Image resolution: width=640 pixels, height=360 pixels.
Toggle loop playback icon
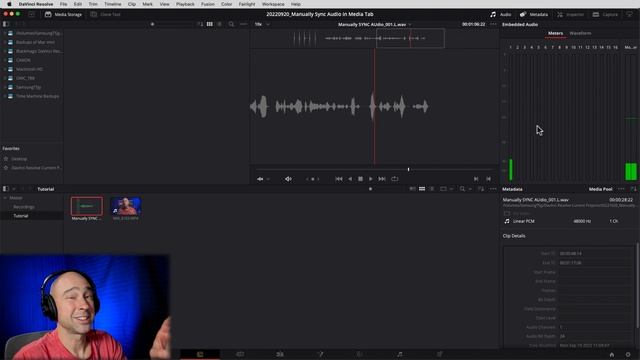tap(394, 179)
